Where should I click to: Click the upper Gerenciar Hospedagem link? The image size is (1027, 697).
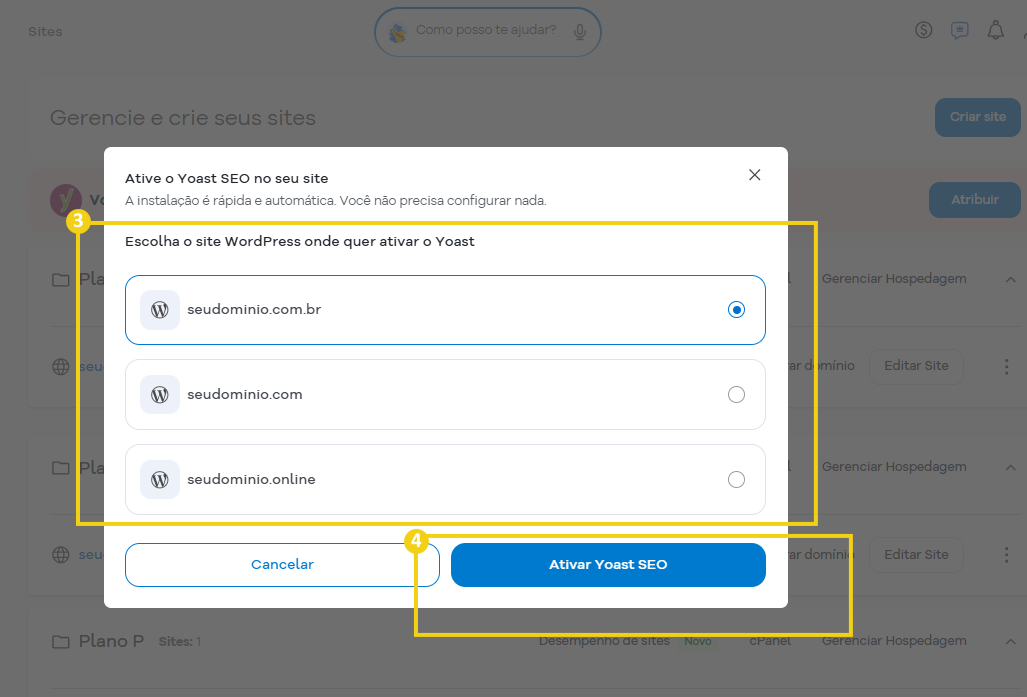[894, 279]
